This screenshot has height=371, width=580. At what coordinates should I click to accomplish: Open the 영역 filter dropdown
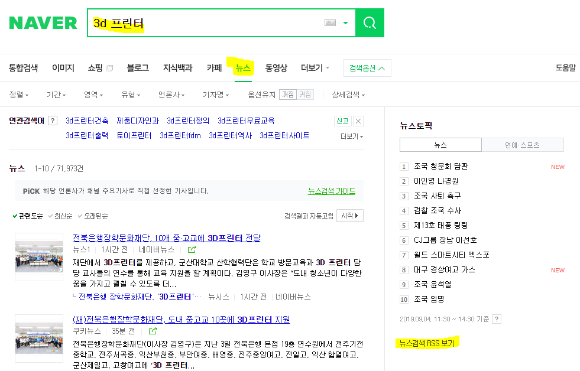point(93,95)
